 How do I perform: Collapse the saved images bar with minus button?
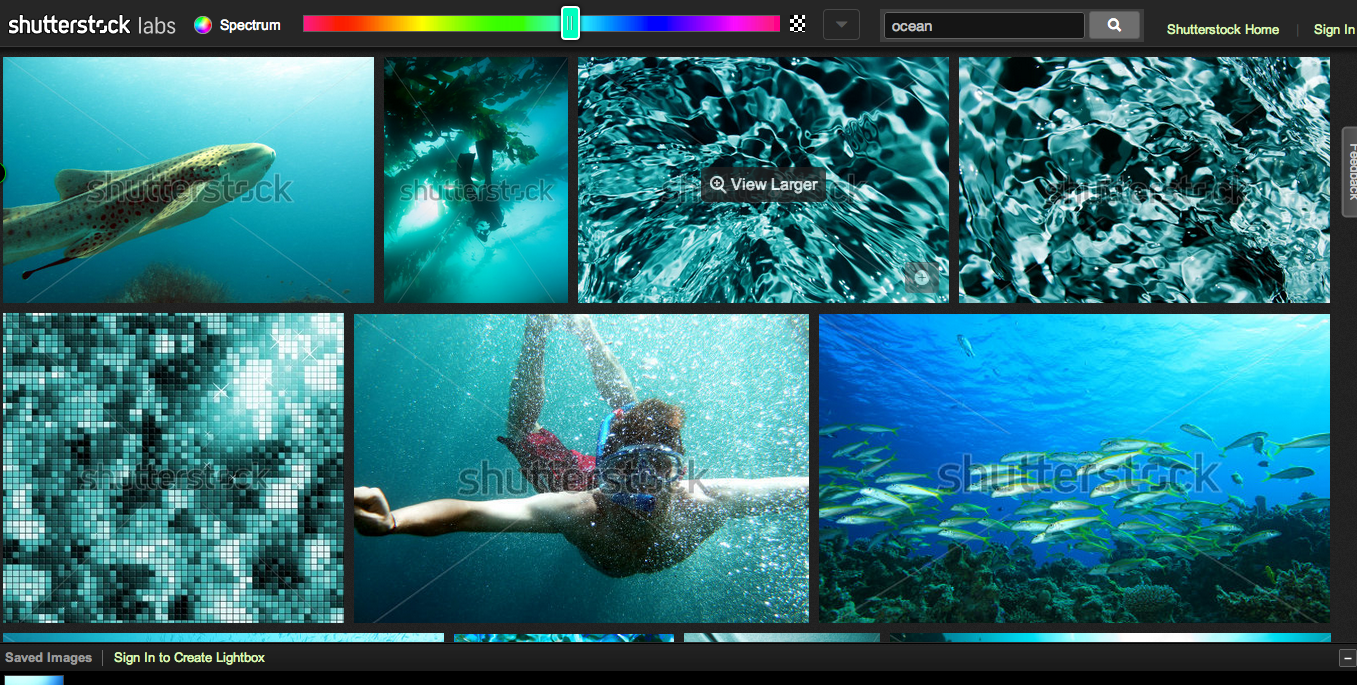pos(1346,658)
